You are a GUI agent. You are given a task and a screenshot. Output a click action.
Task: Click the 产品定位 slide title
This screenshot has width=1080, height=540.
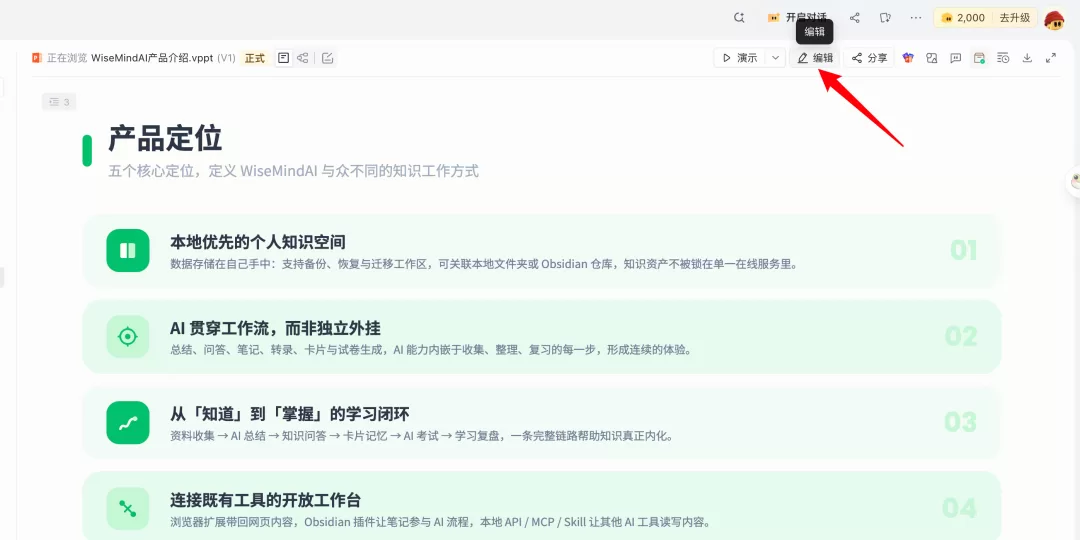pyautogui.click(x=165, y=138)
